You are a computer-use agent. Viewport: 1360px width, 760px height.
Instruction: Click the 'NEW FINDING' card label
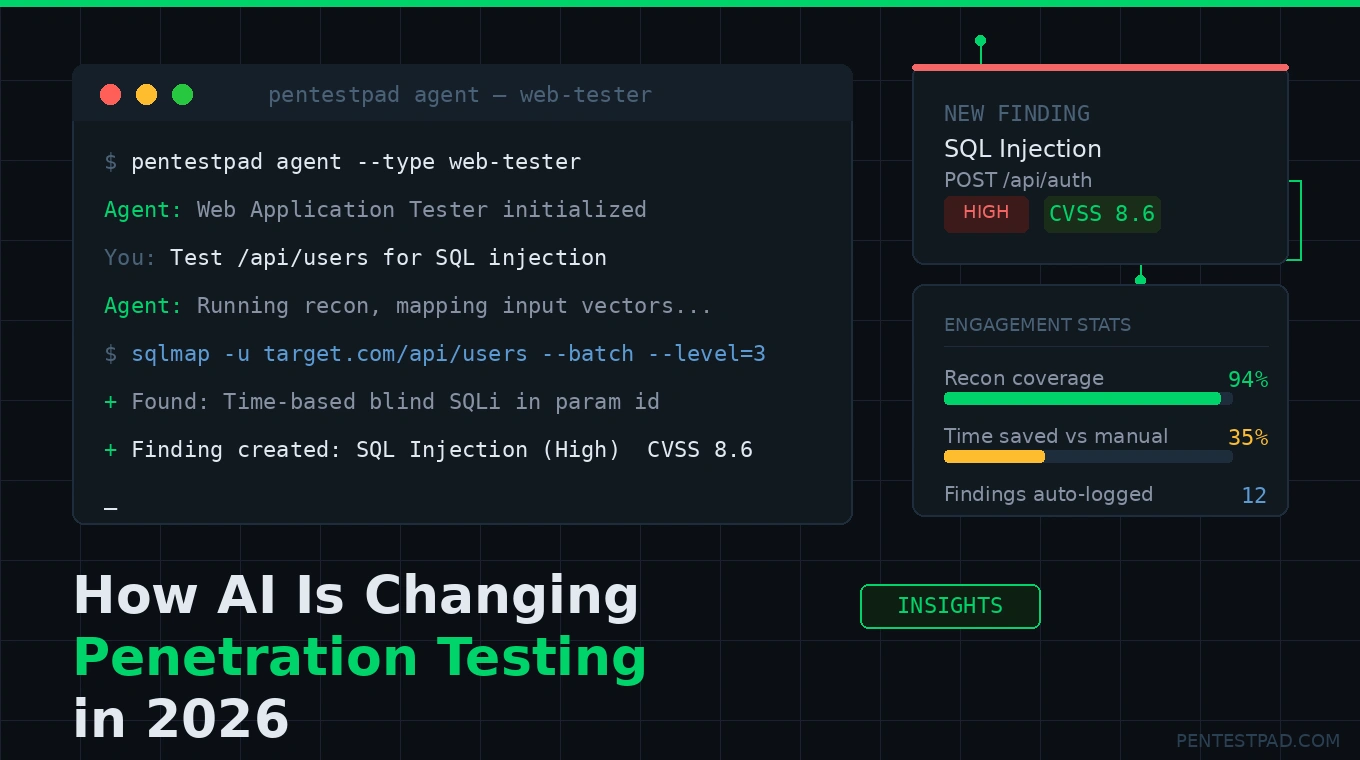click(1017, 114)
